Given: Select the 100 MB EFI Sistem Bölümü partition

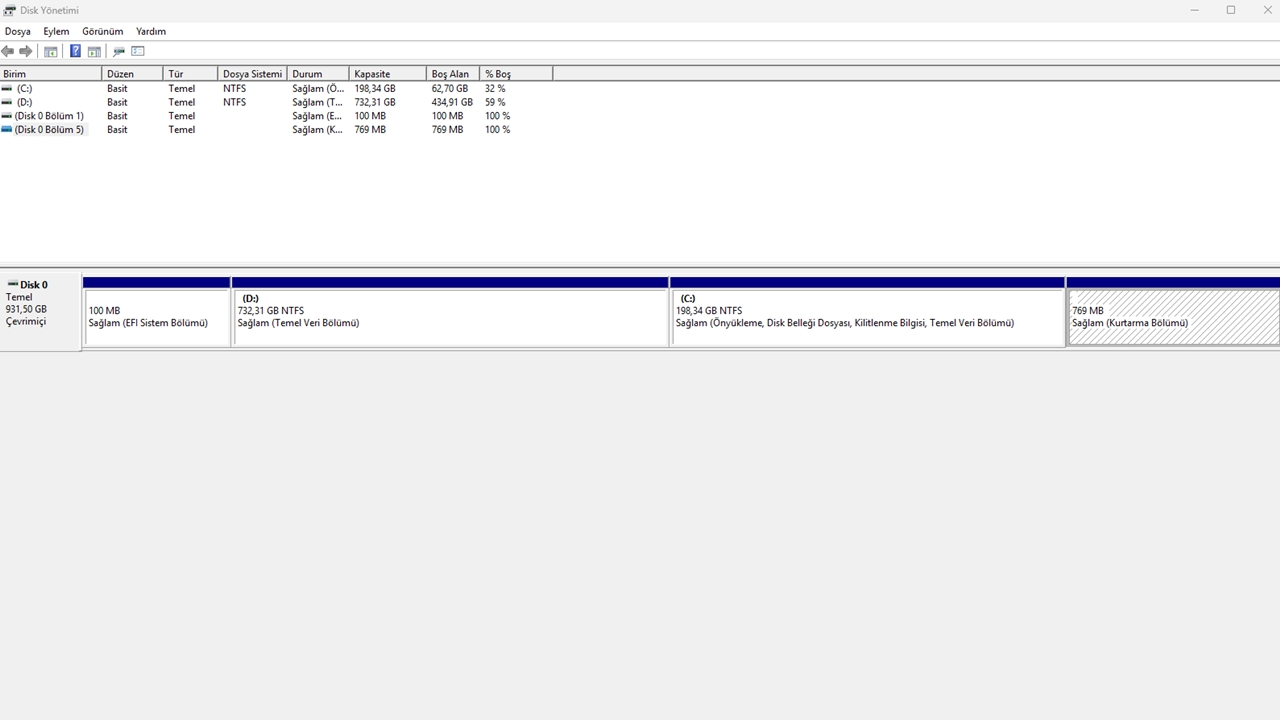Looking at the screenshot, I should [157, 318].
